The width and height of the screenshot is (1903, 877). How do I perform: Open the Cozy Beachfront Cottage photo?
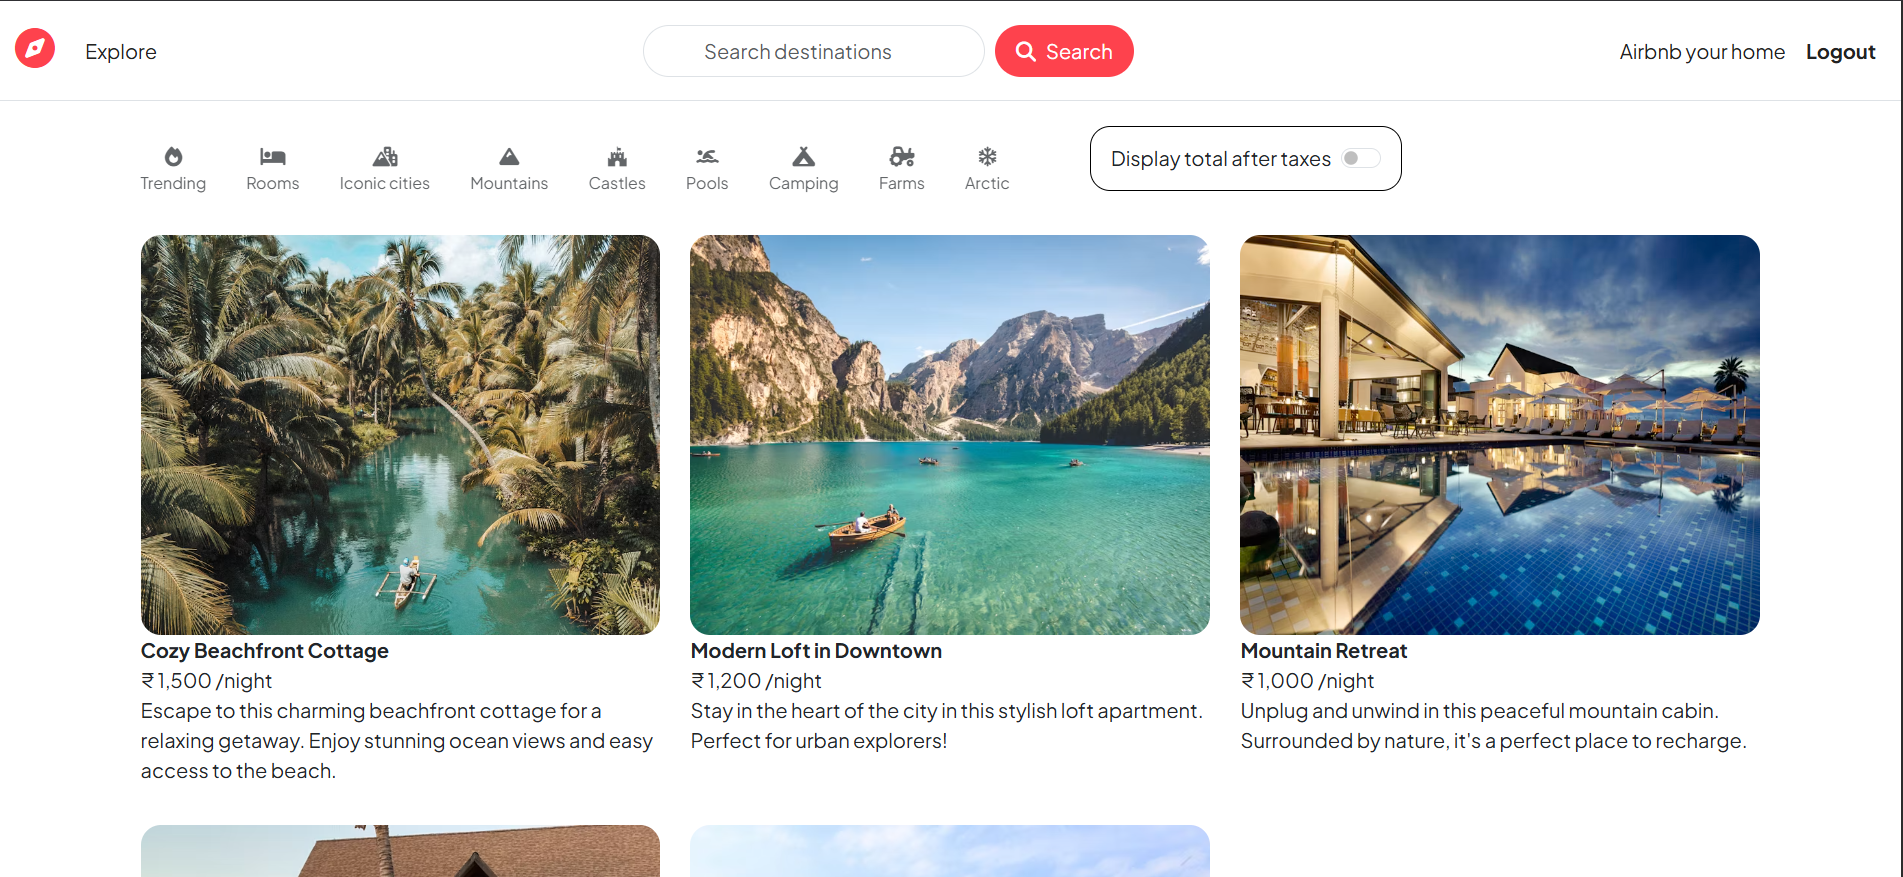point(400,434)
